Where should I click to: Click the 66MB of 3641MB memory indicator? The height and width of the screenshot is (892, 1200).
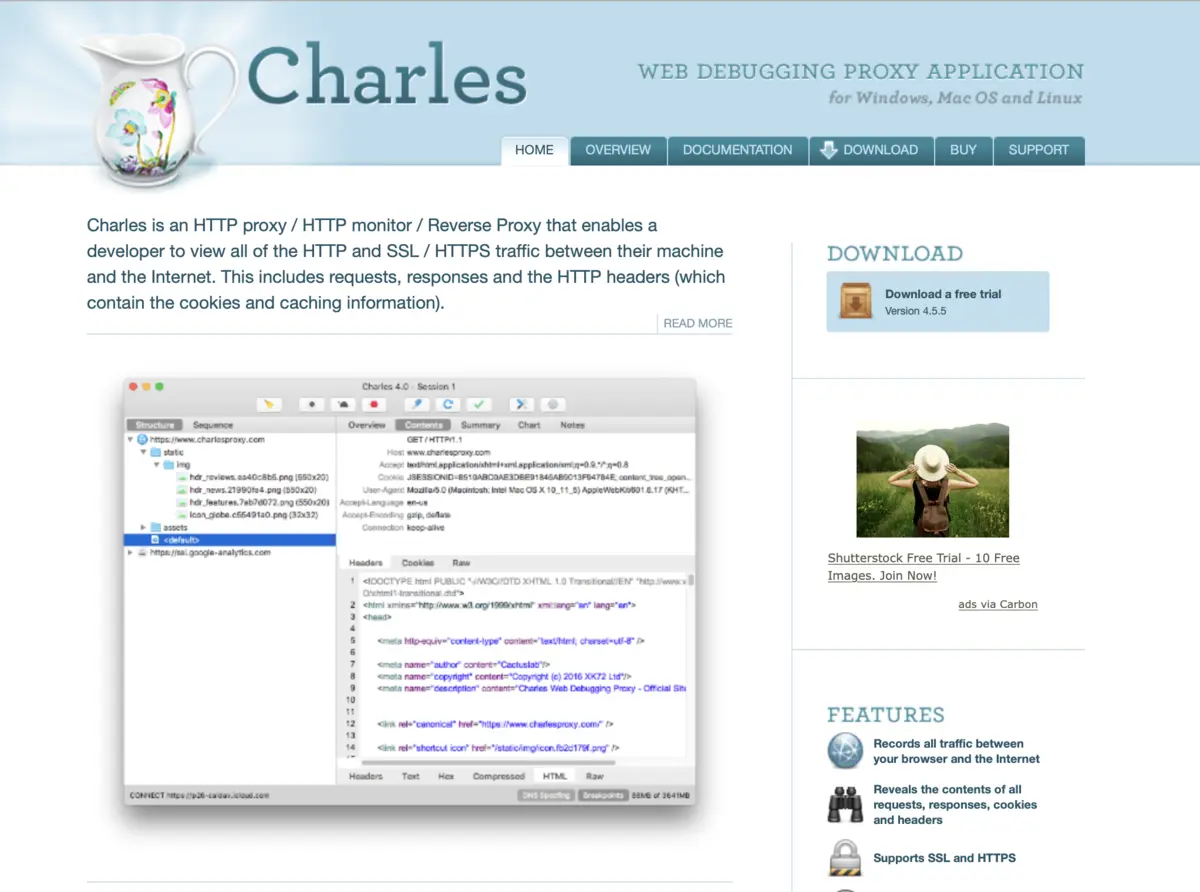(661, 796)
